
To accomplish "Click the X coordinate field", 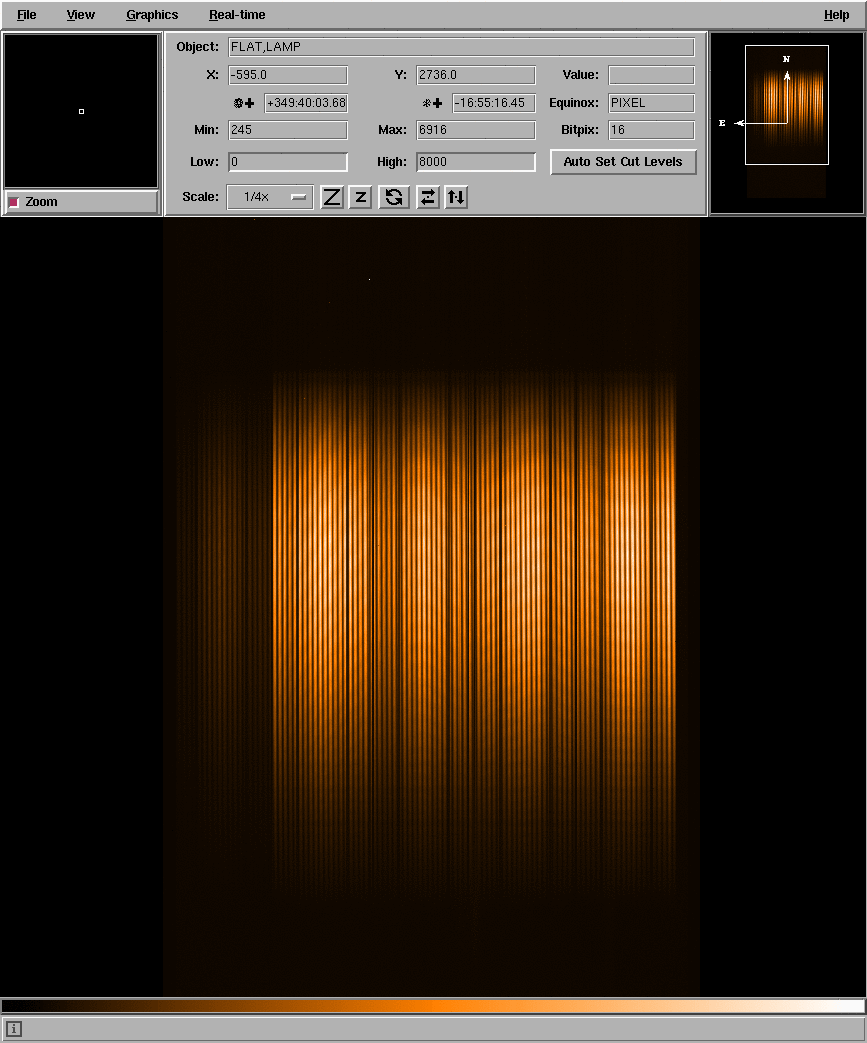I will click(288, 74).
